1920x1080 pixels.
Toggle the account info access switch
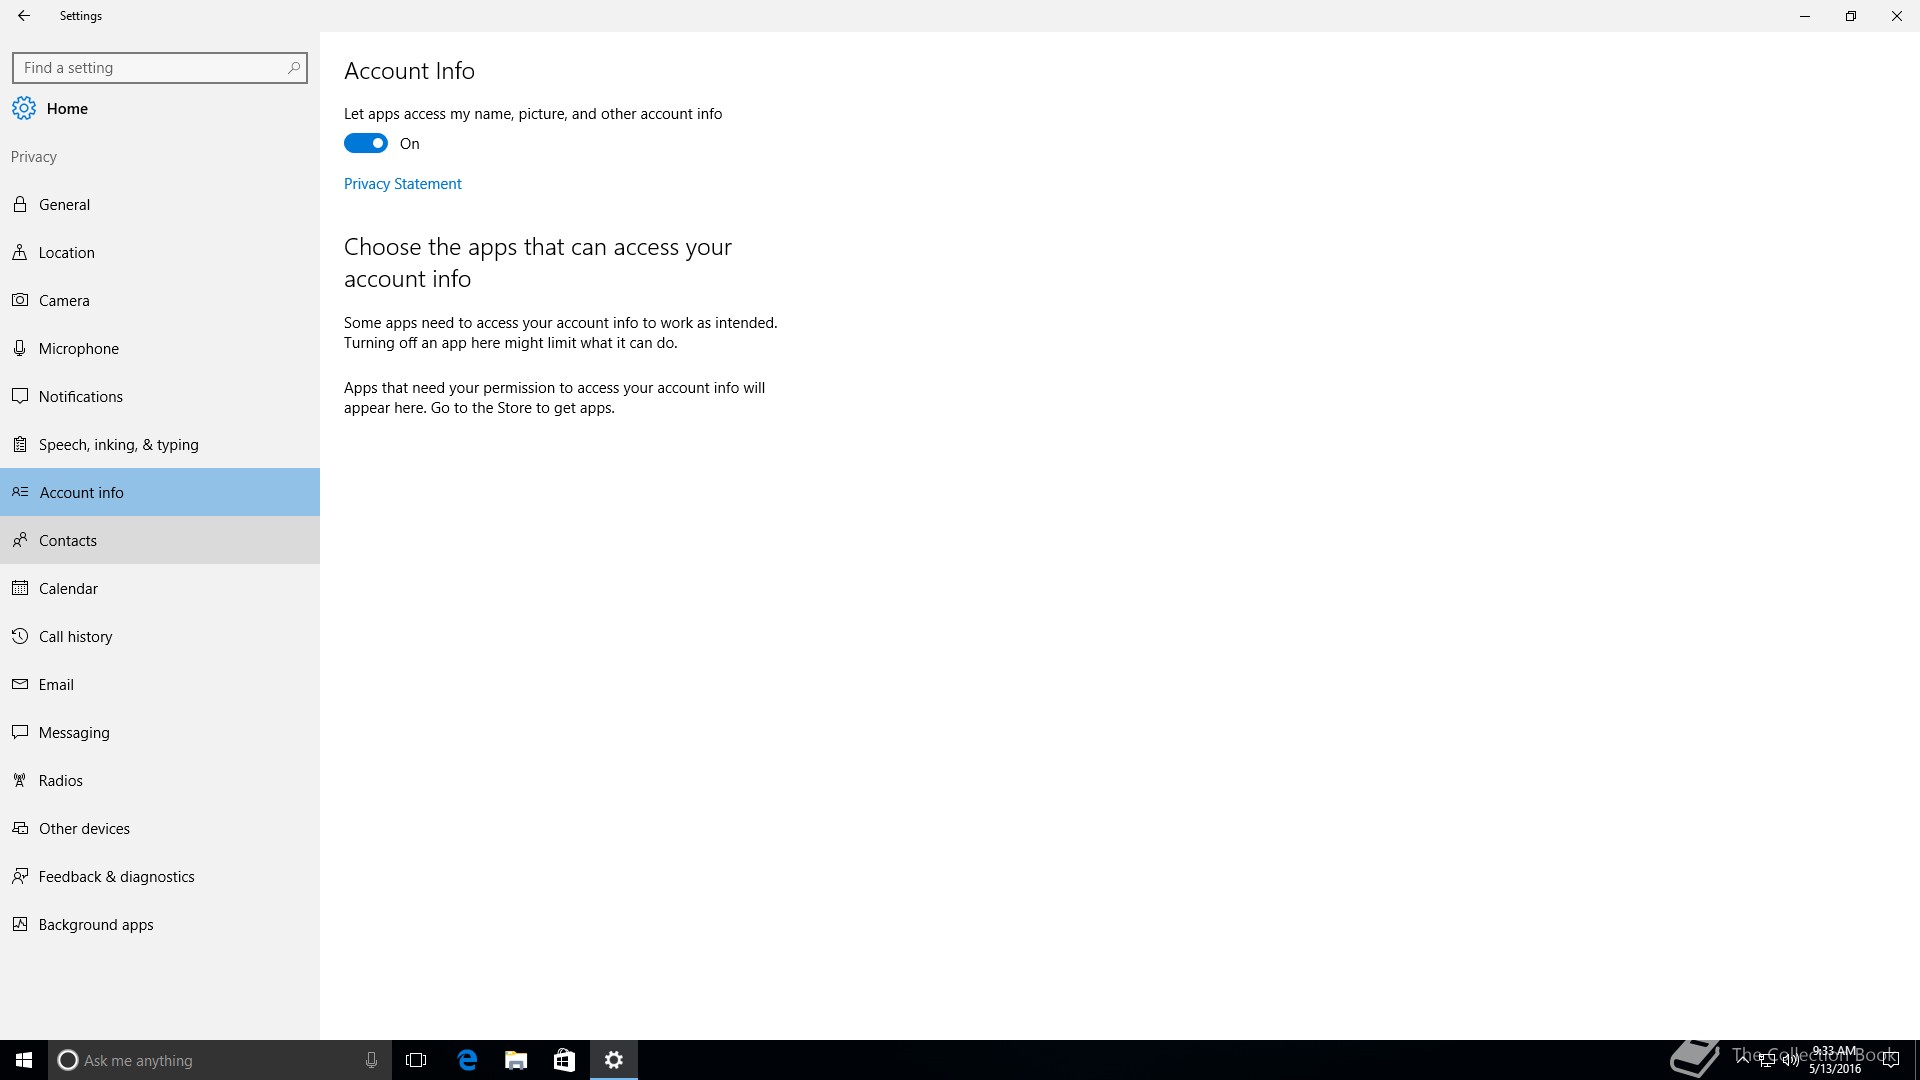tap(366, 143)
